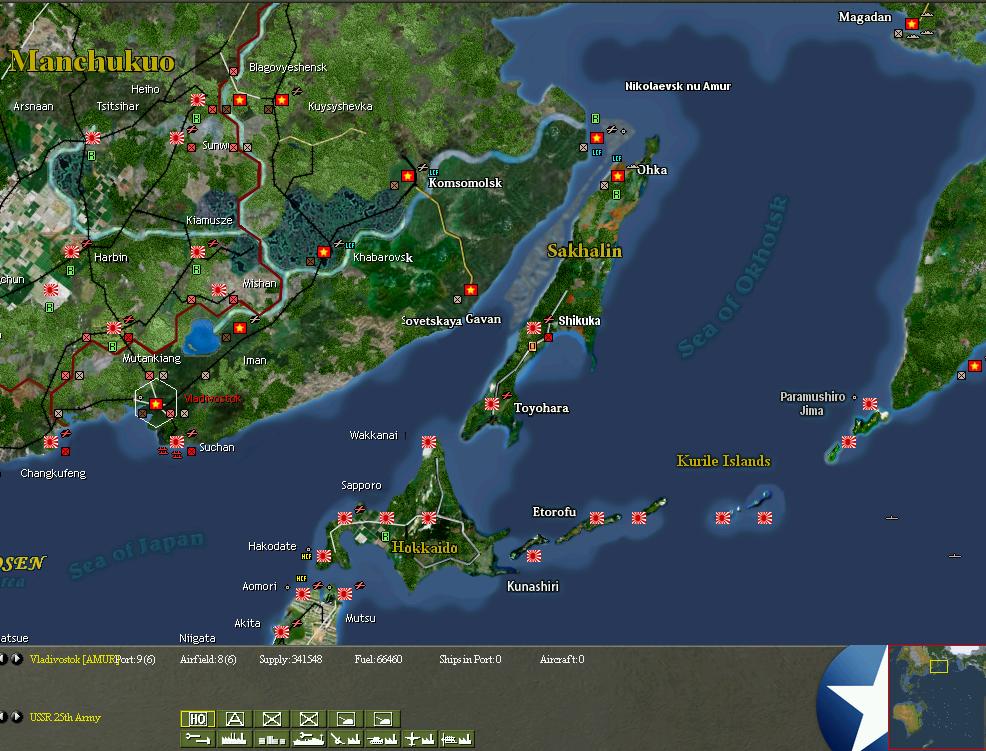Click the Sakhalin map label
Image resolution: width=986 pixels, height=751 pixels.
coord(584,250)
